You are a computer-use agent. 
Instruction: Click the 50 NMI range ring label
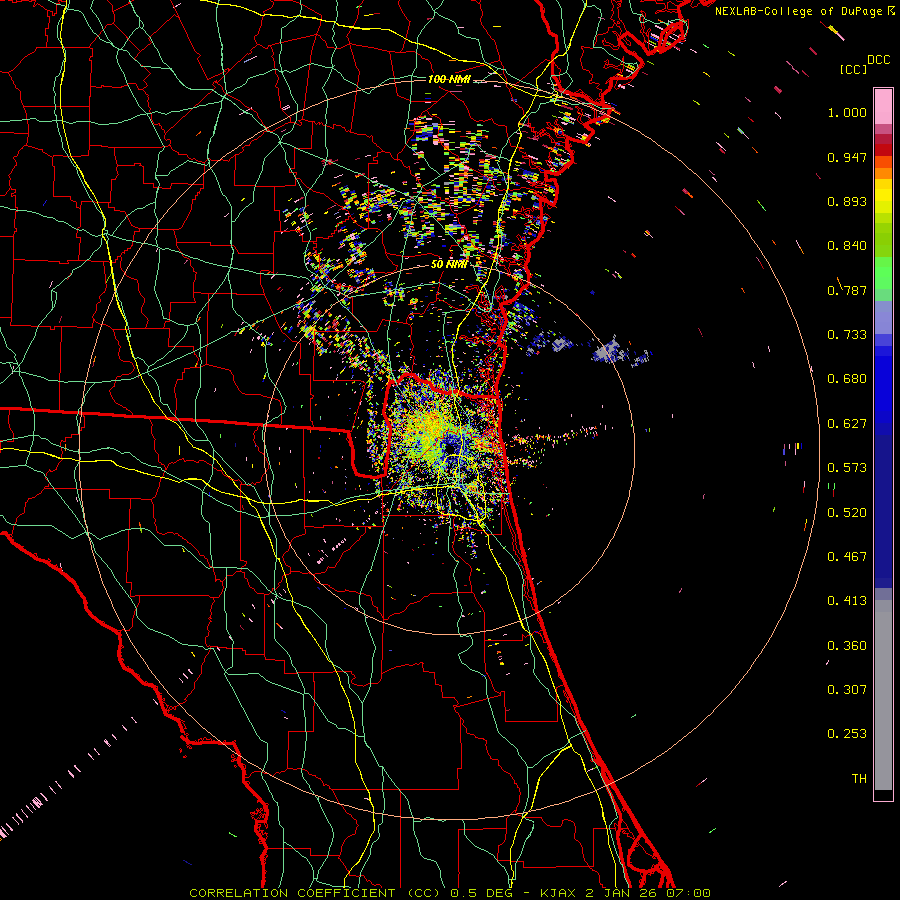click(449, 264)
